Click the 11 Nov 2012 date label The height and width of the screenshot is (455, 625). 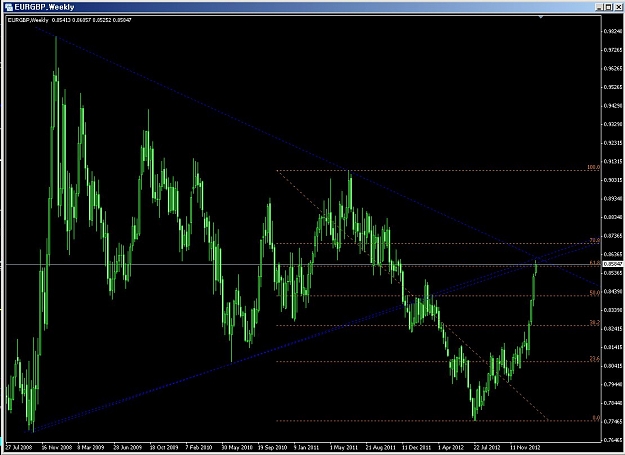coord(525,447)
